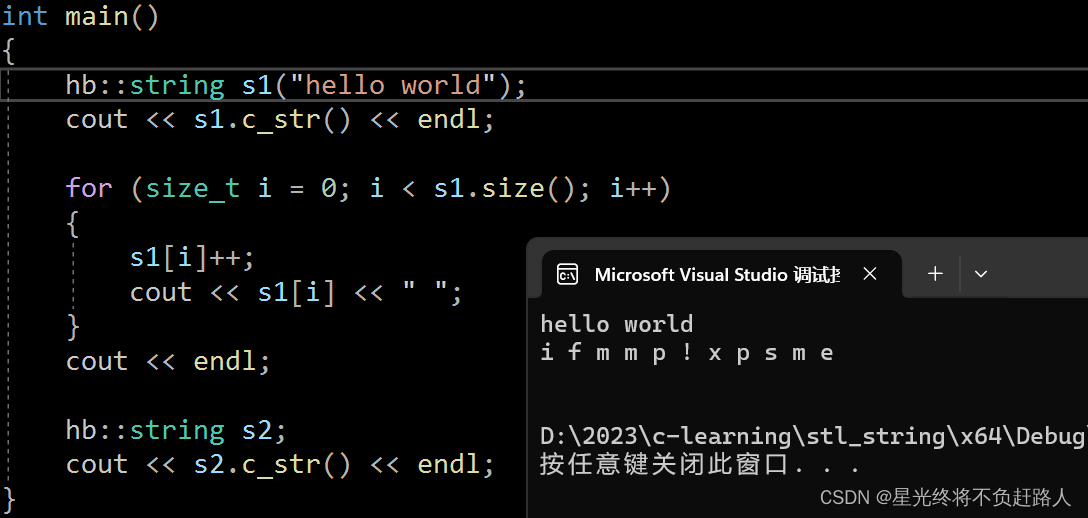Click the CSDN watermark author text
The height and width of the screenshot is (518, 1088).
click(946, 497)
